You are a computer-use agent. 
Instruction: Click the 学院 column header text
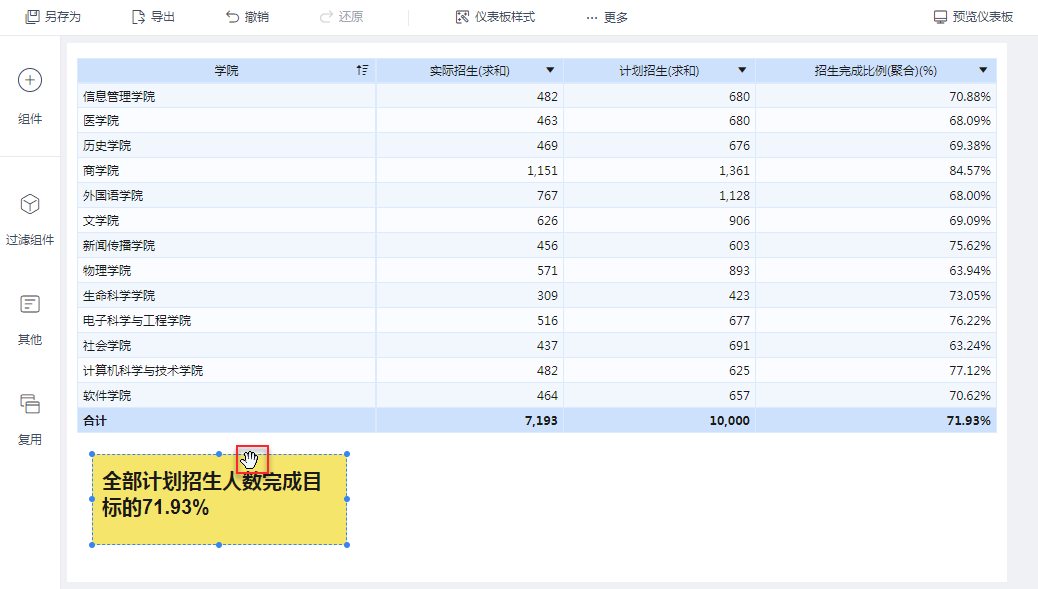(226, 70)
